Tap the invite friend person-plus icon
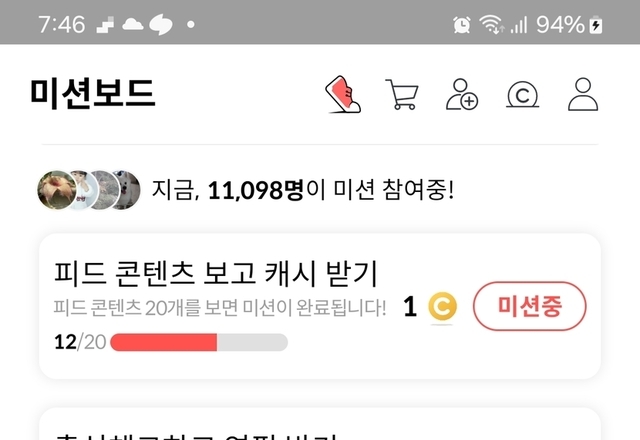The height and width of the screenshot is (440, 640). click(x=462, y=94)
